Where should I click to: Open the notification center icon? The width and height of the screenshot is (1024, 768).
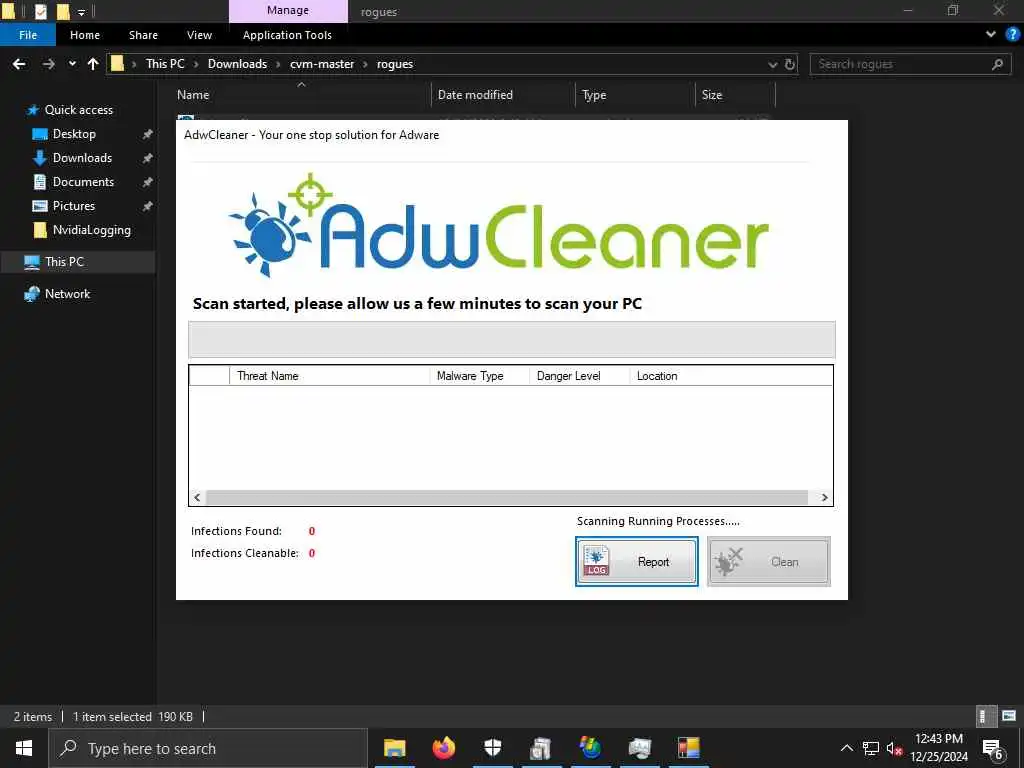[x=993, y=748]
